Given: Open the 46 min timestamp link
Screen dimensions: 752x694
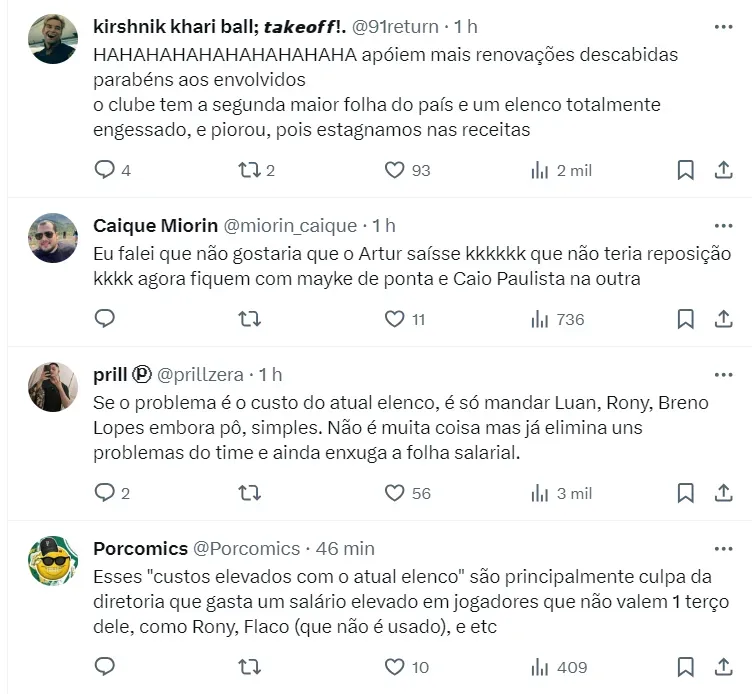Looking at the screenshot, I should point(345,549).
